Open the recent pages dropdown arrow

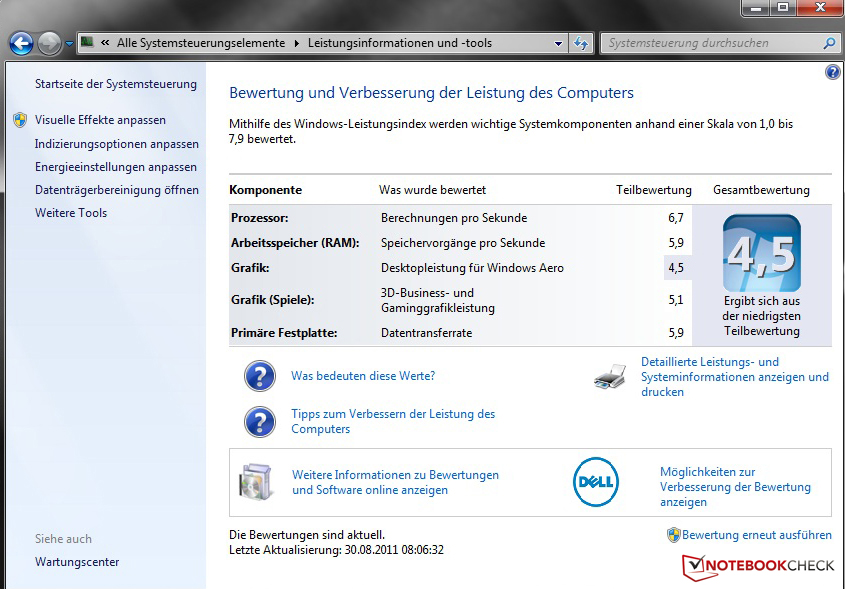point(69,44)
